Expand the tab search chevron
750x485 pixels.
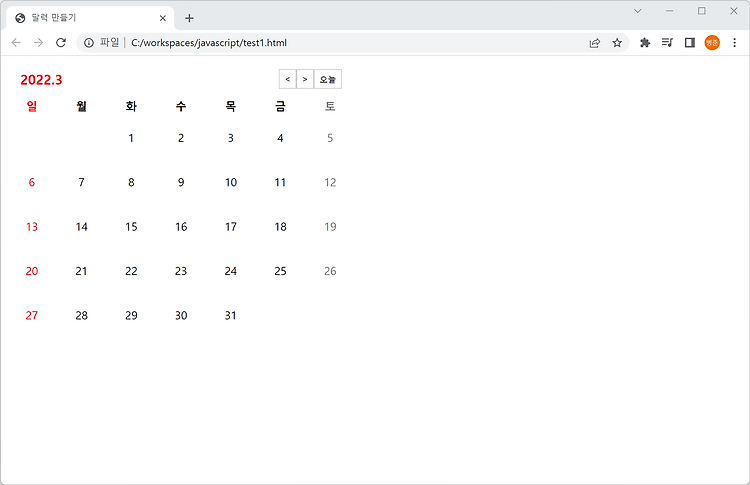638,11
